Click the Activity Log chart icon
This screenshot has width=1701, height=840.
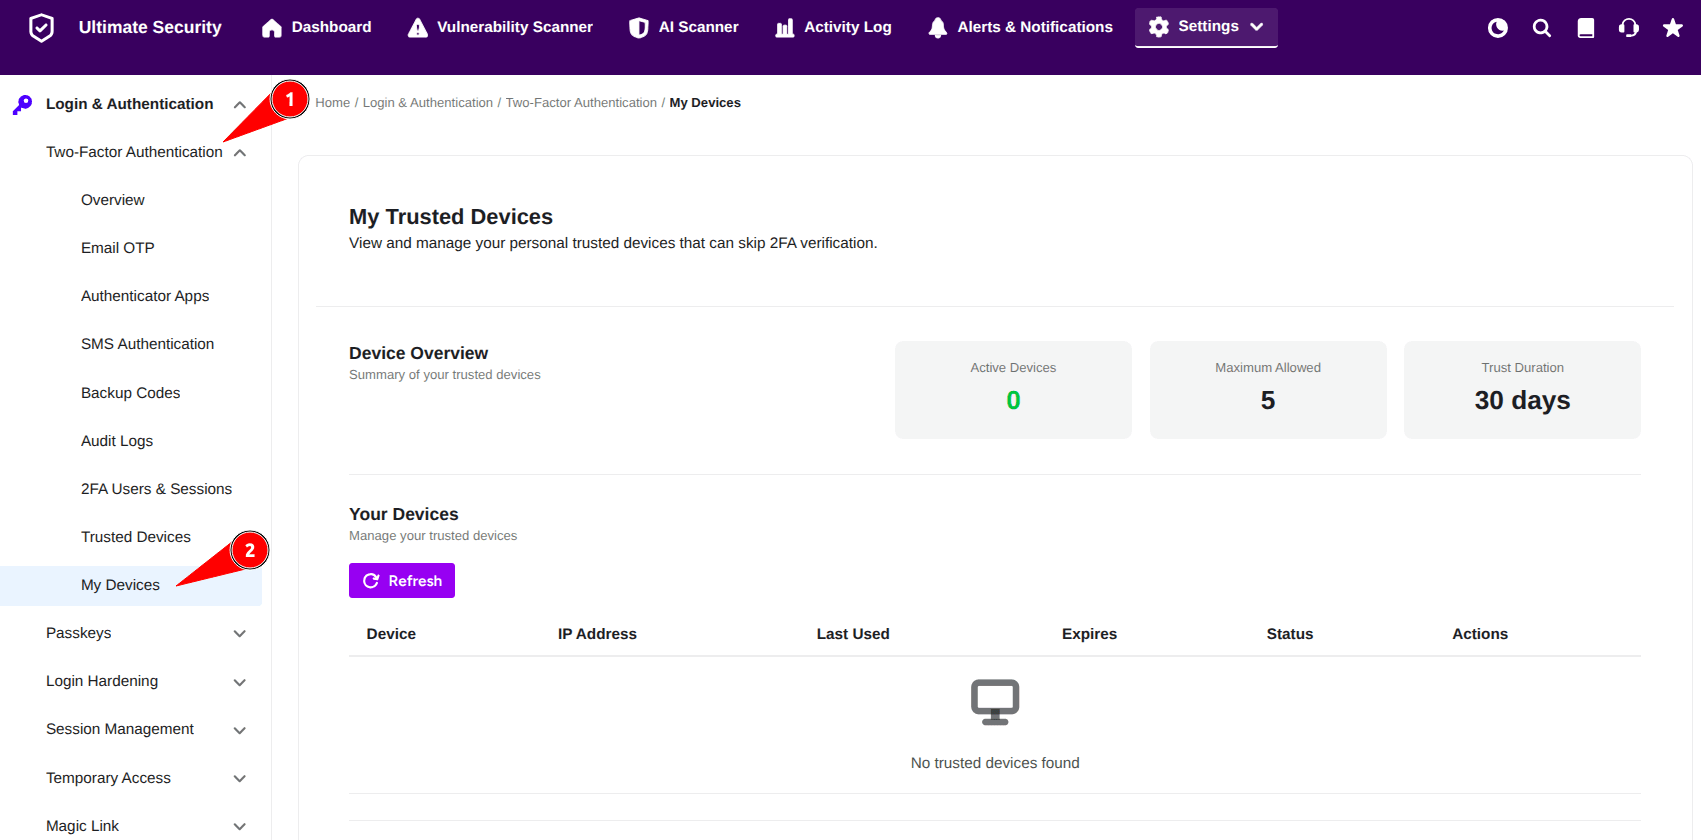click(x=785, y=28)
